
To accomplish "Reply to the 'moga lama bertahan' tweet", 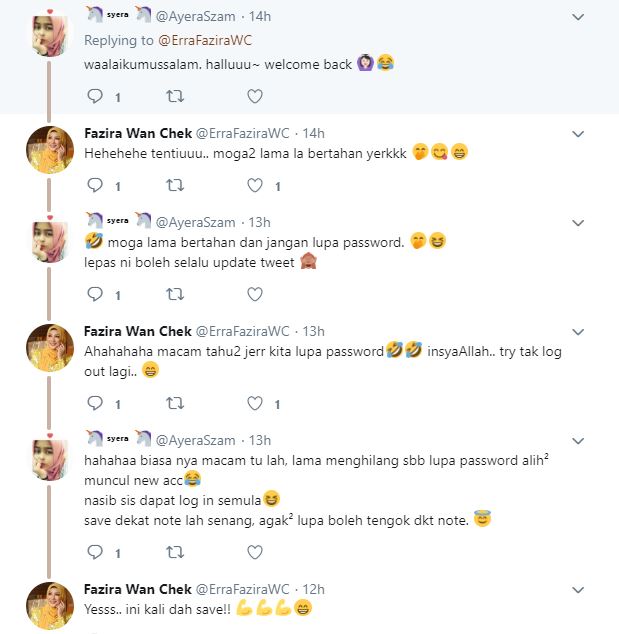I will coord(96,295).
